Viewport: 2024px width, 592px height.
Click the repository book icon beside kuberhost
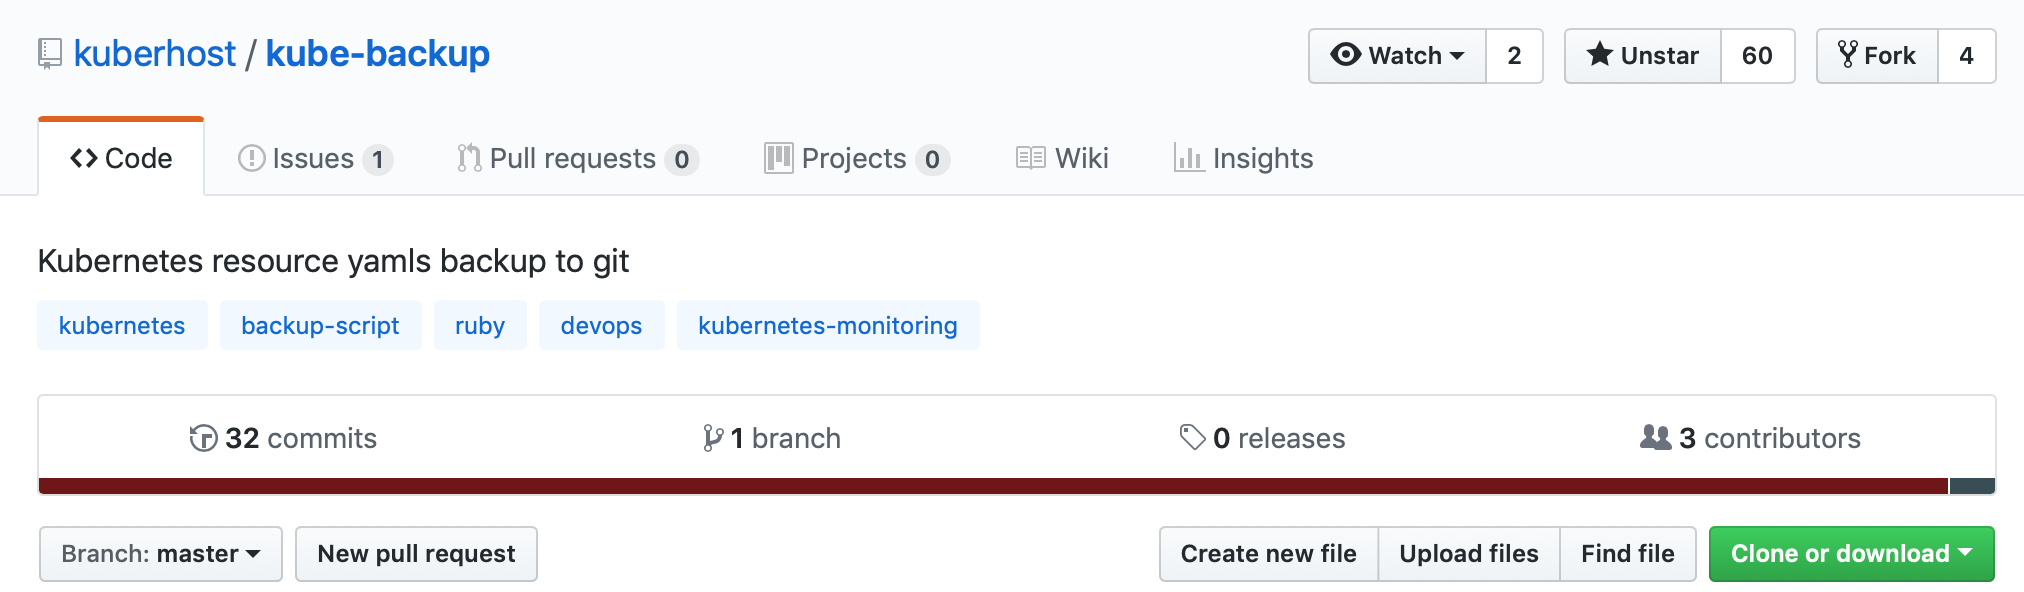click(x=50, y=54)
